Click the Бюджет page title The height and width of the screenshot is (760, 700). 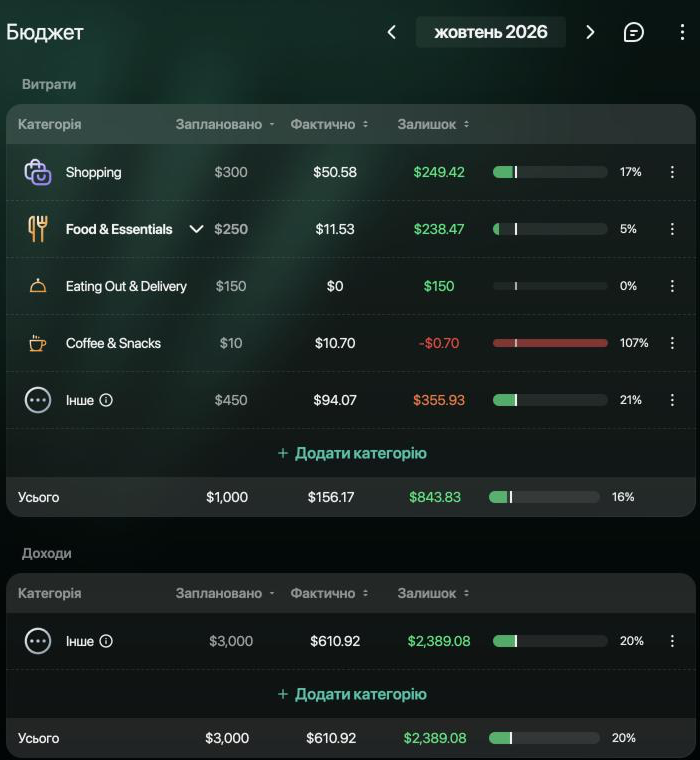click(45, 32)
